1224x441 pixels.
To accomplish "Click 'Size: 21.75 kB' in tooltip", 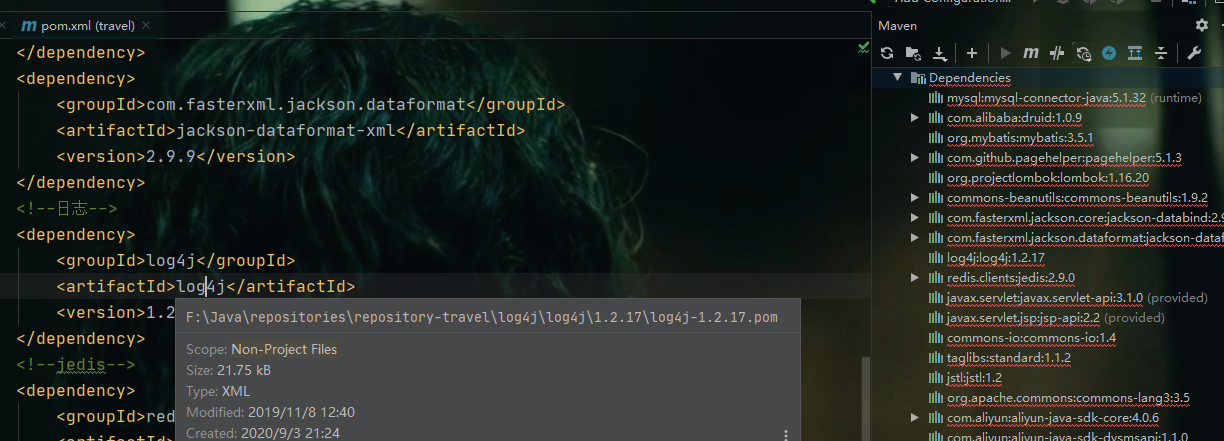I will pyautogui.click(x=228, y=370).
